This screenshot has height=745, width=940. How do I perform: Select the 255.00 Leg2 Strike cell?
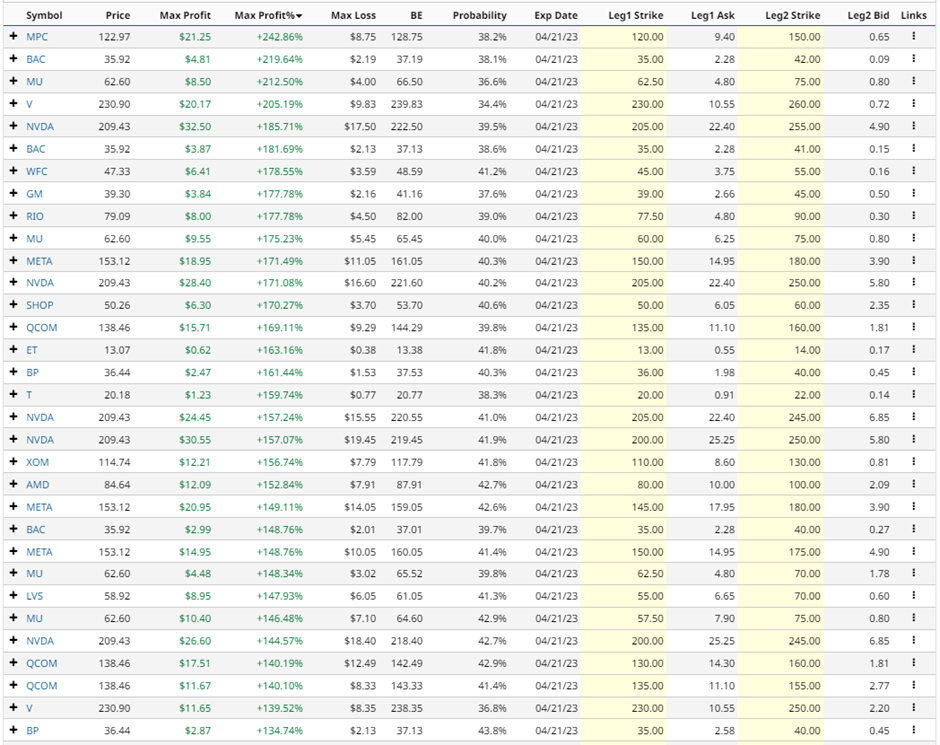(804, 126)
